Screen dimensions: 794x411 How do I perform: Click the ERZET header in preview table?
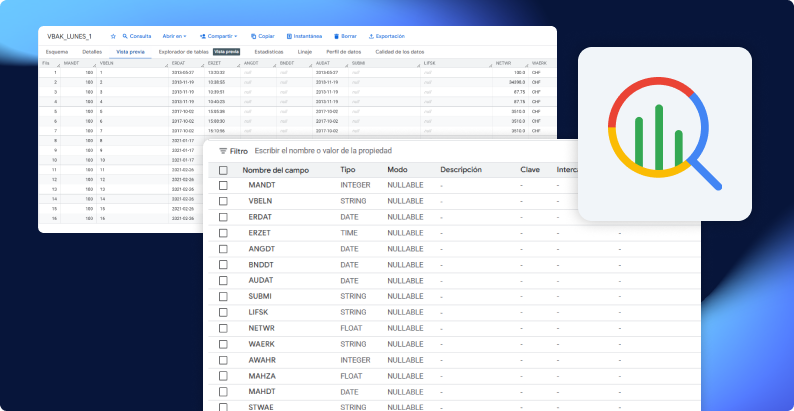tap(213, 64)
